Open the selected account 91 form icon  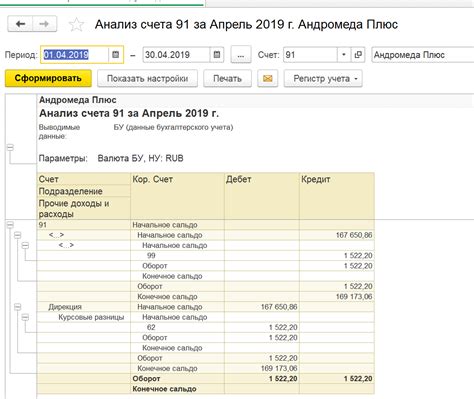(x=358, y=55)
